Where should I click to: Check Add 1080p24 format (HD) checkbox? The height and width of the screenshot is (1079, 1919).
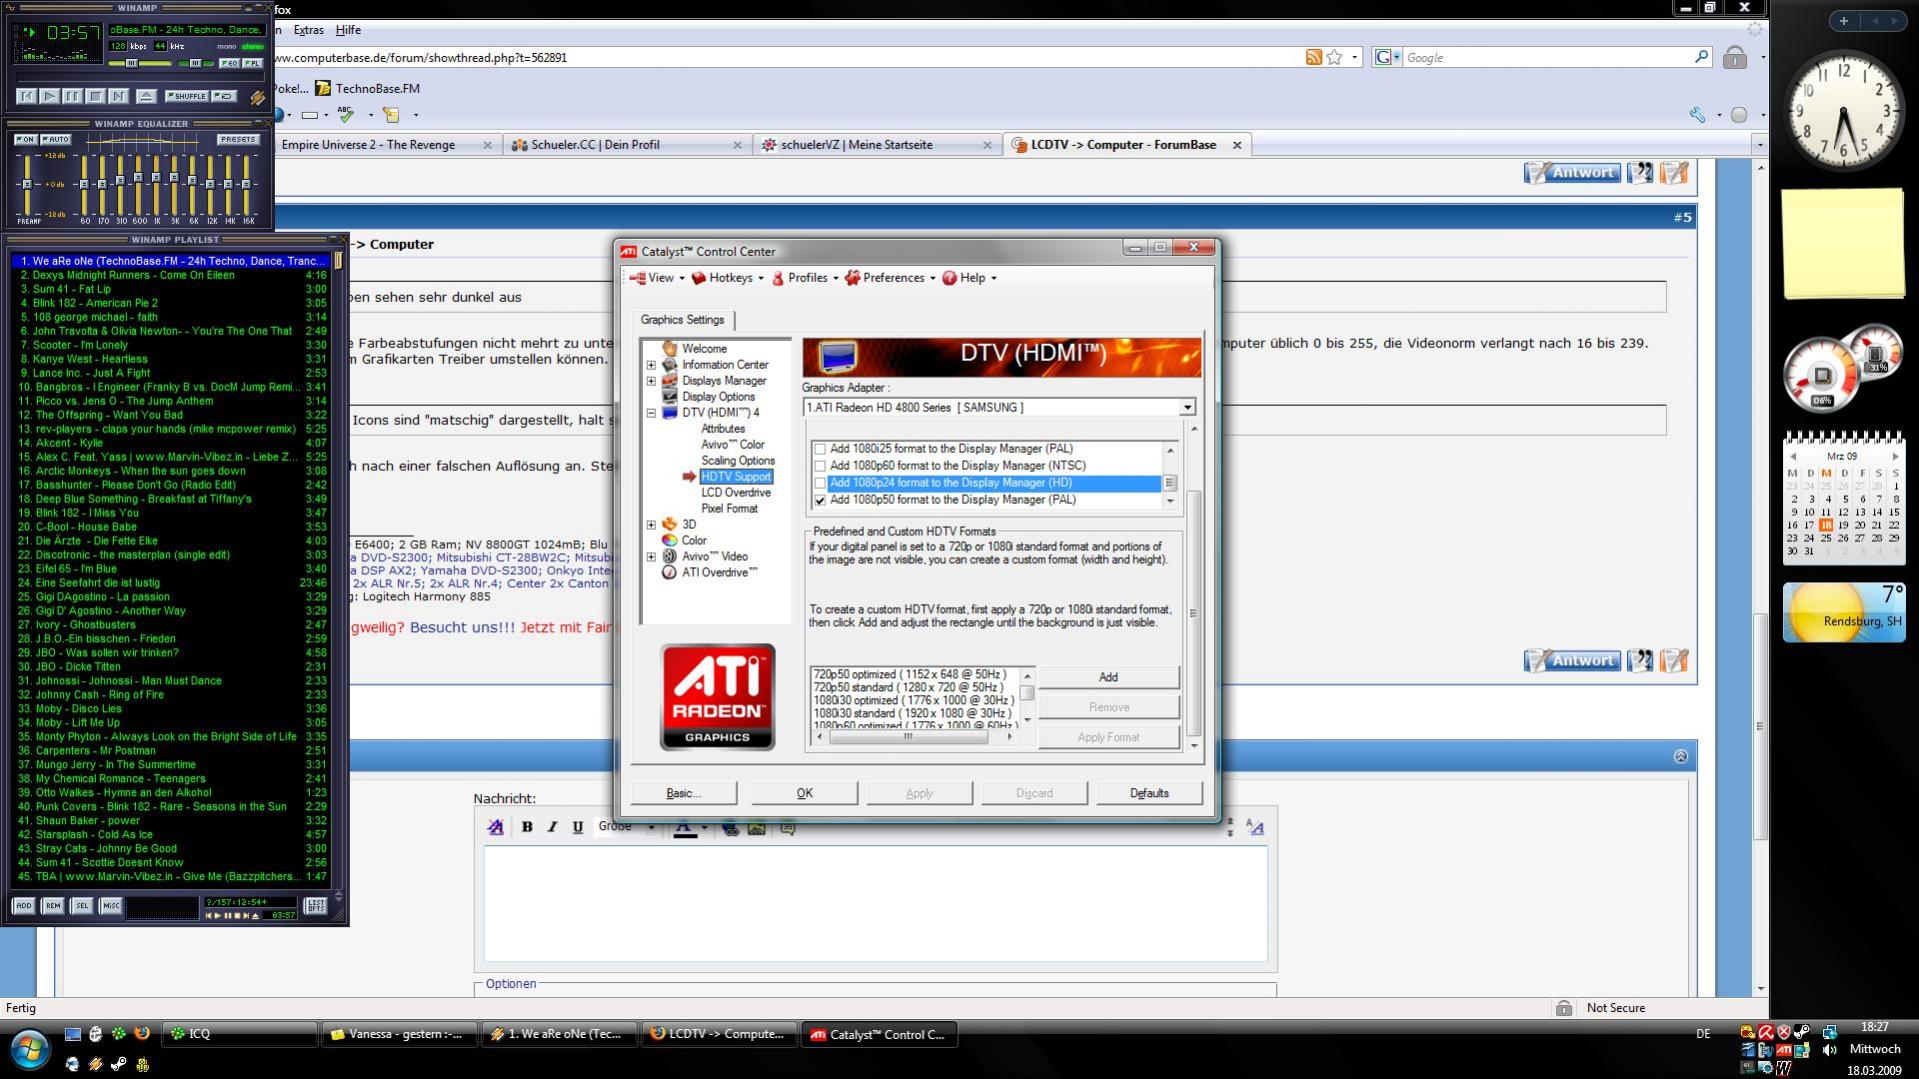pos(820,483)
